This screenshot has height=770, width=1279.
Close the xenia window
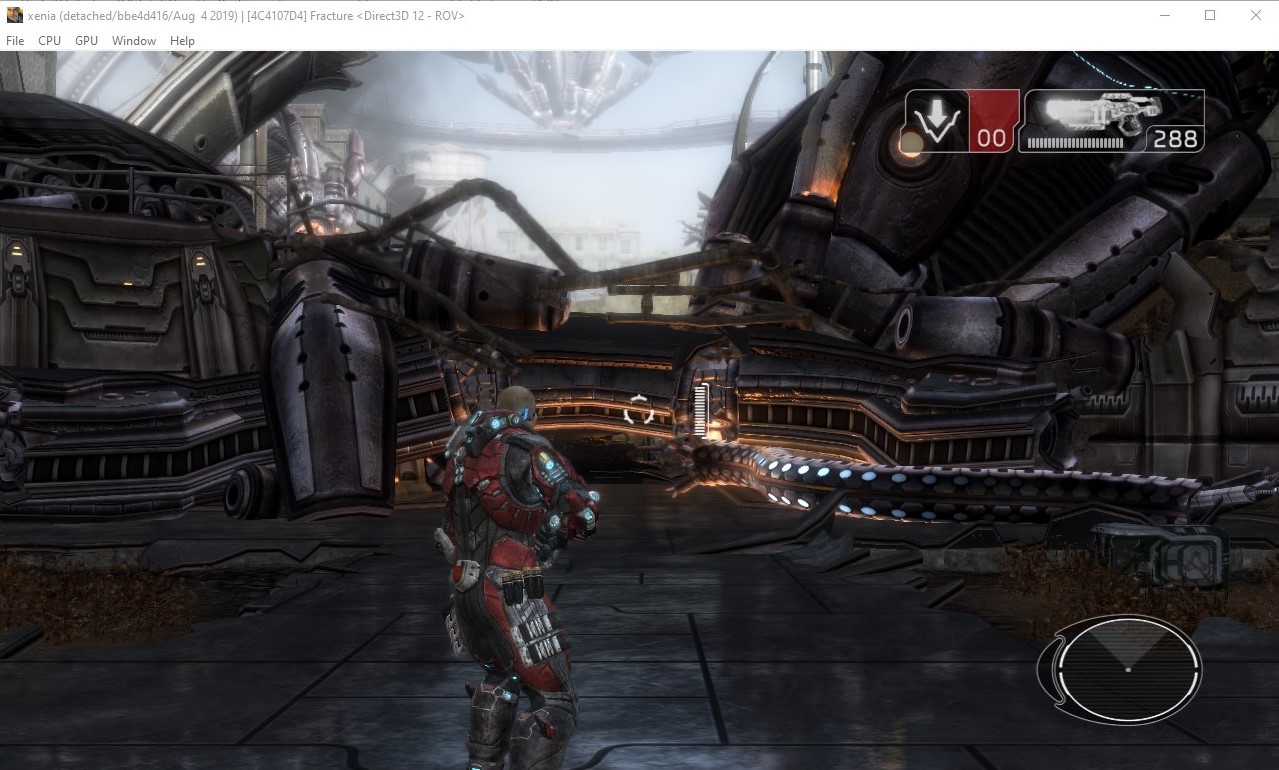coord(1256,15)
